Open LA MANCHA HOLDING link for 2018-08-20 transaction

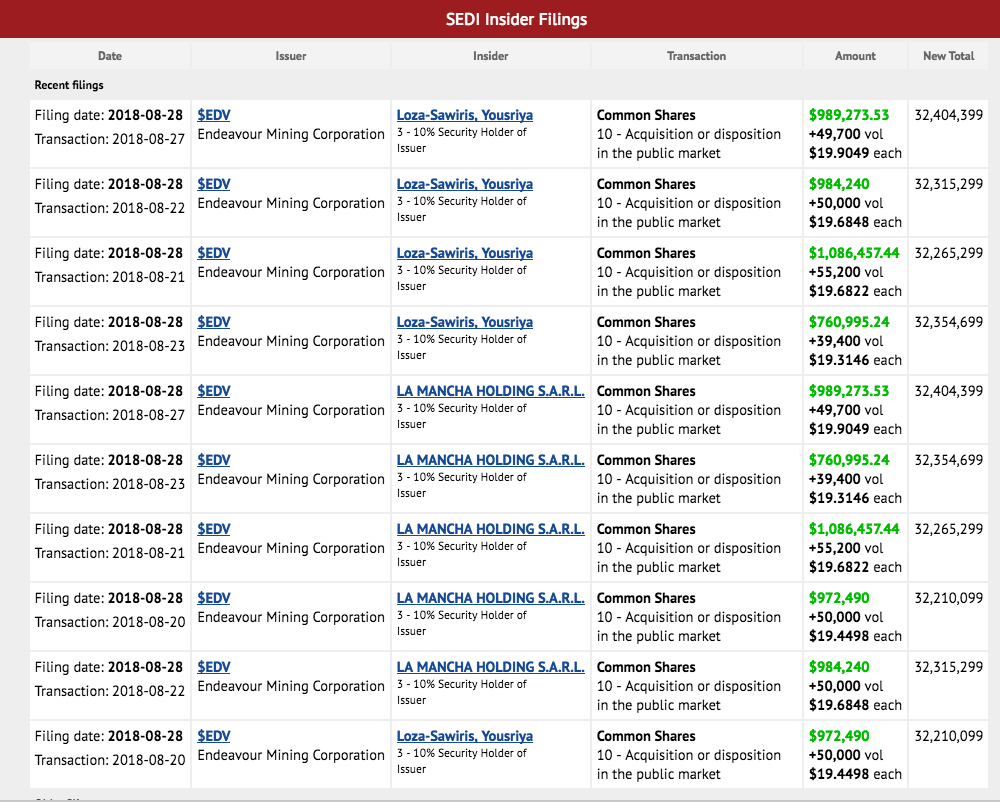(x=490, y=598)
